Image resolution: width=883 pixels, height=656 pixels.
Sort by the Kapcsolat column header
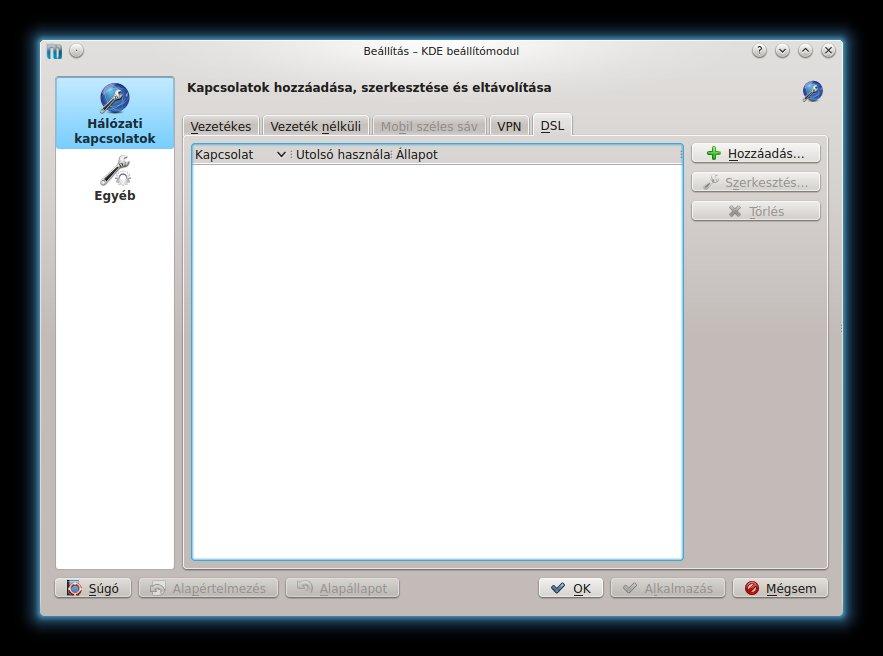241,154
